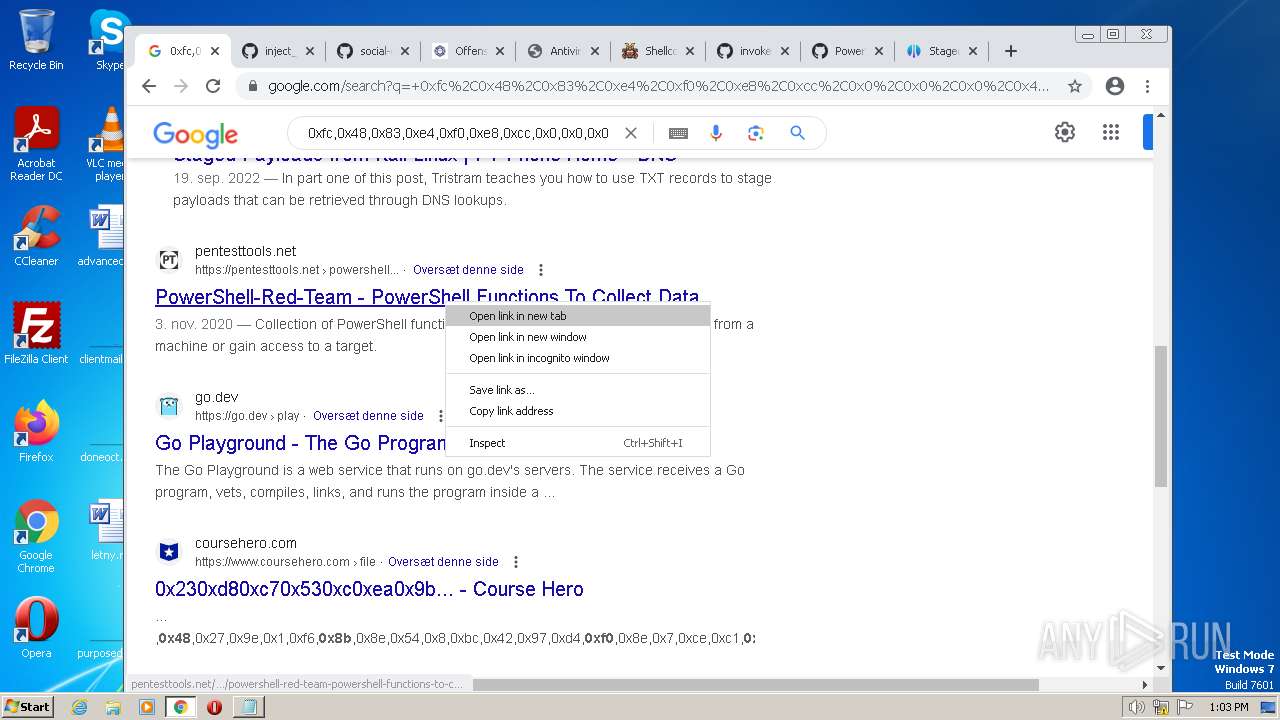
Task: Click the Chrome back arrow
Action: pyautogui.click(x=149, y=86)
